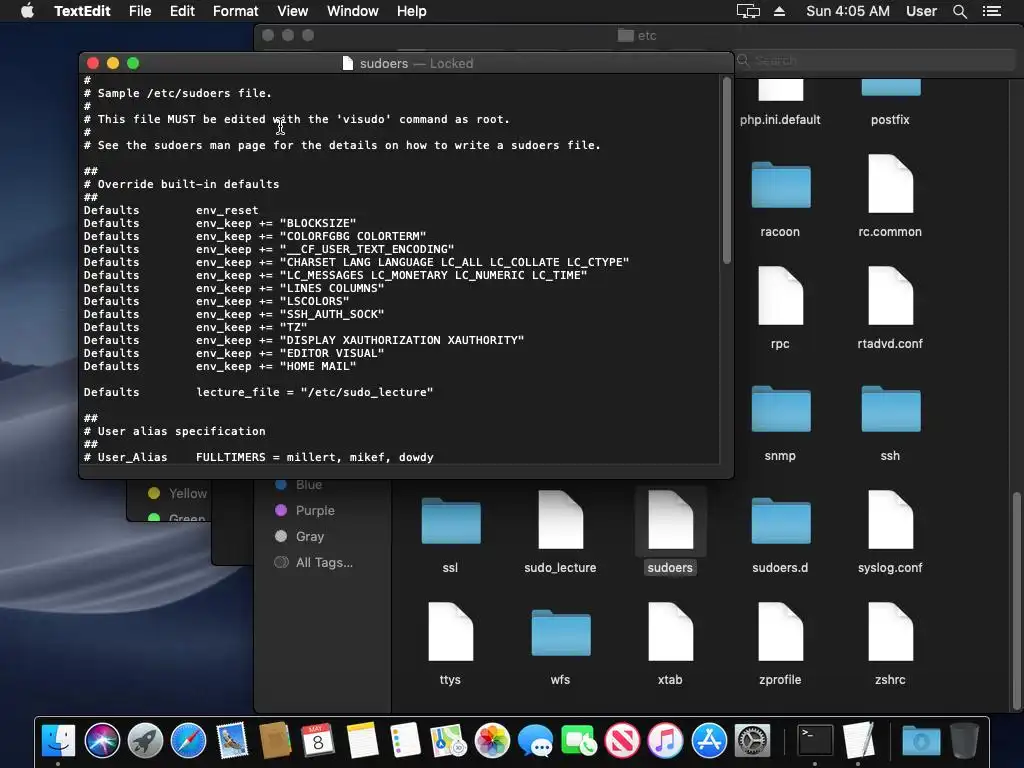Open the Trash in the Dock
The width and height of the screenshot is (1024, 768).
pyautogui.click(x=964, y=741)
